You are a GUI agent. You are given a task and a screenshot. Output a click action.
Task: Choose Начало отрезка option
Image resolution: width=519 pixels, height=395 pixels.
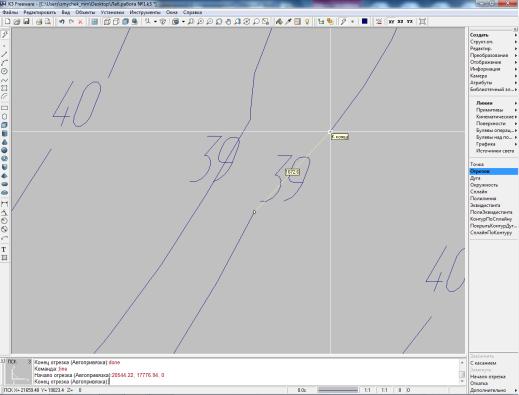coord(488,377)
